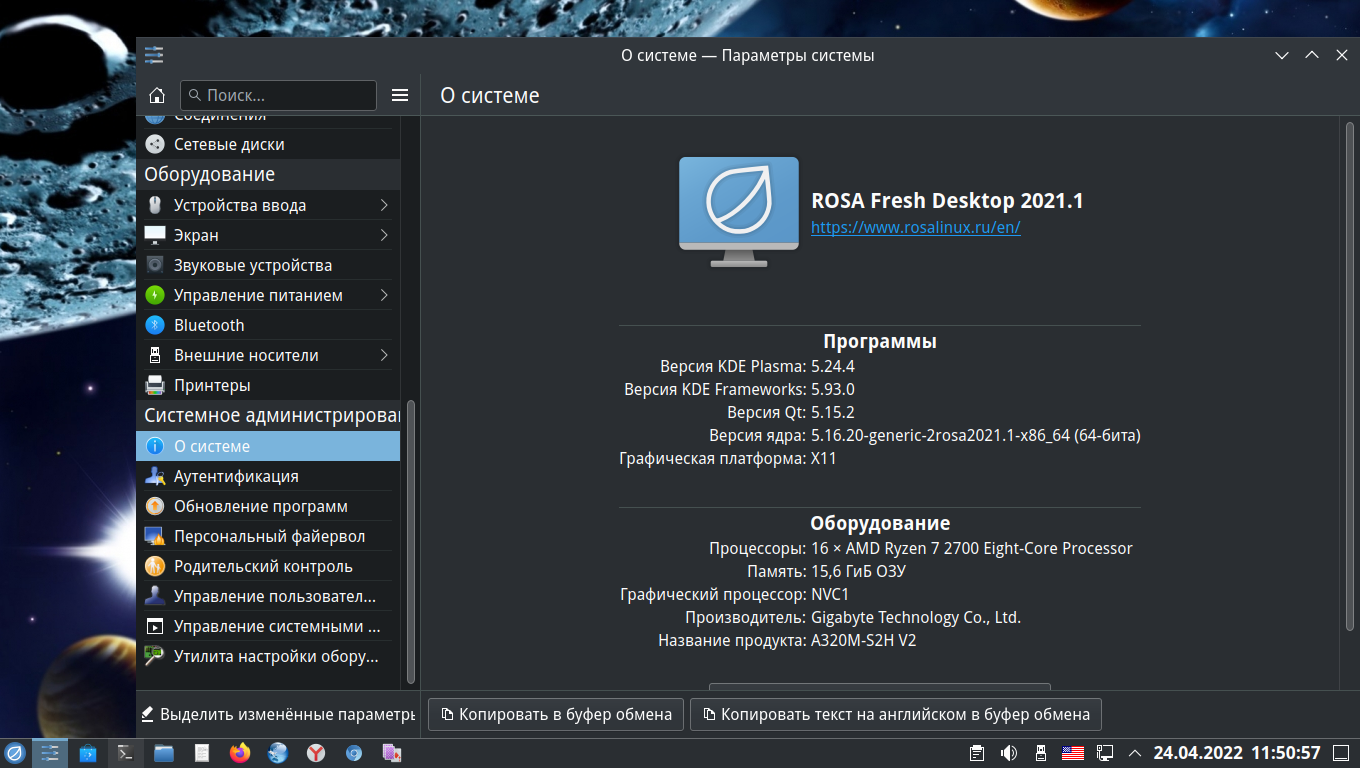Go to the System Settings home page
This screenshot has height=768, width=1360.
pyautogui.click(x=157, y=95)
